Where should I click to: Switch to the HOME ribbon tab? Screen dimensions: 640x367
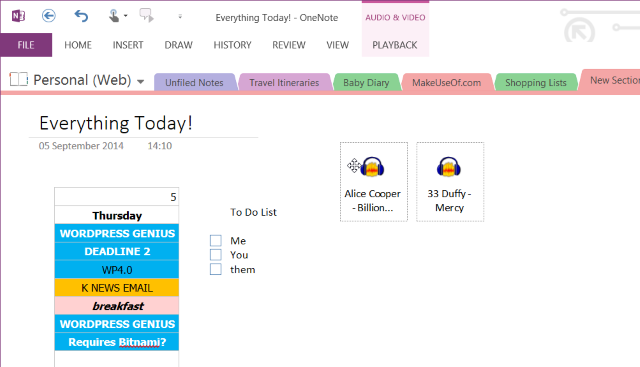(x=78, y=45)
